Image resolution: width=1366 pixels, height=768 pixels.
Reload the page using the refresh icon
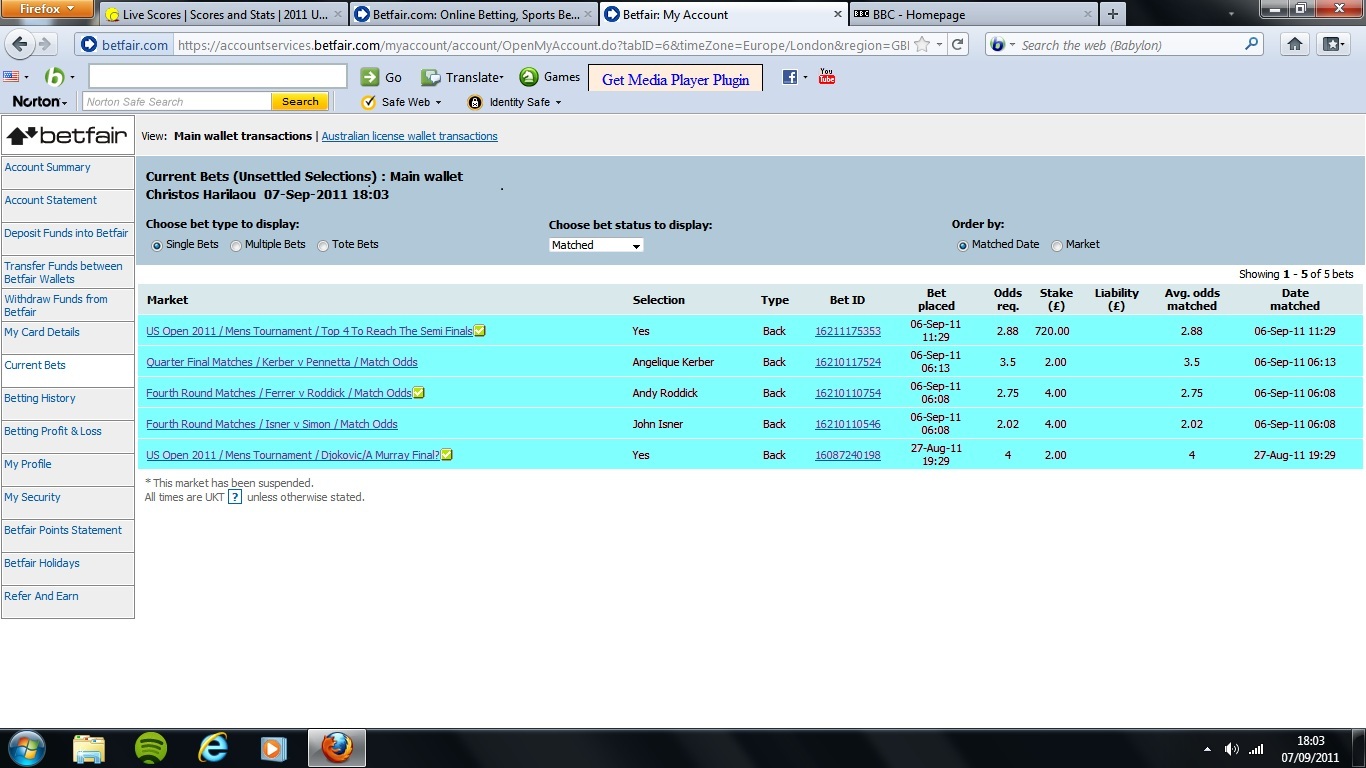pos(957,45)
